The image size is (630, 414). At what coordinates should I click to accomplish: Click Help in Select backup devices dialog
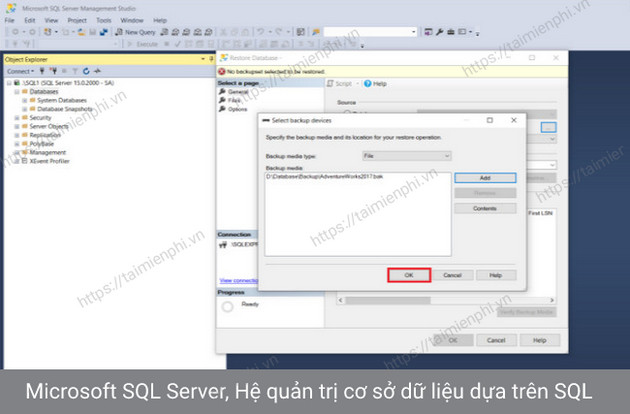tap(496, 275)
